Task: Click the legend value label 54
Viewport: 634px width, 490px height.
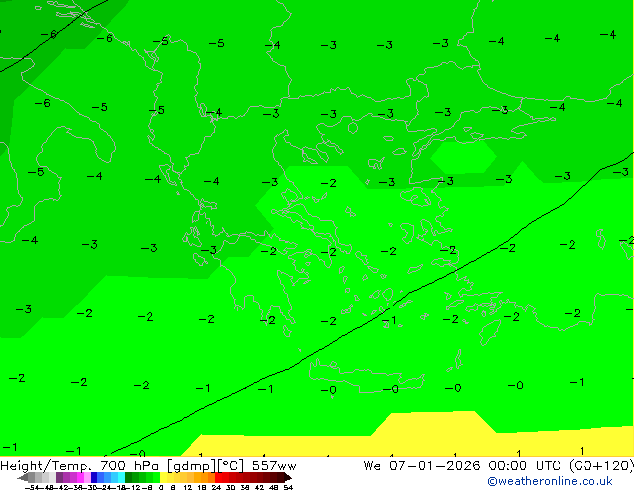Action: point(288,487)
